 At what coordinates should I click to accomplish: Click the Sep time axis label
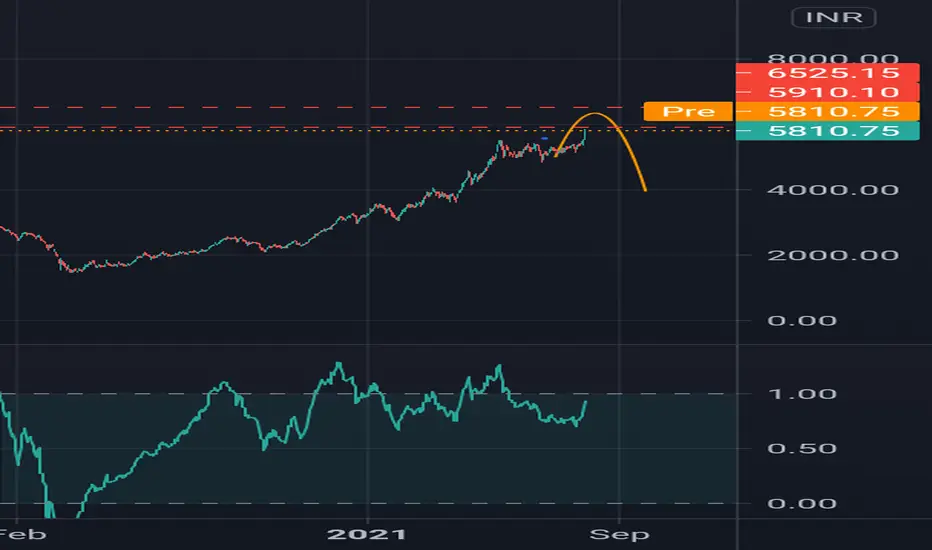pyautogui.click(x=619, y=534)
